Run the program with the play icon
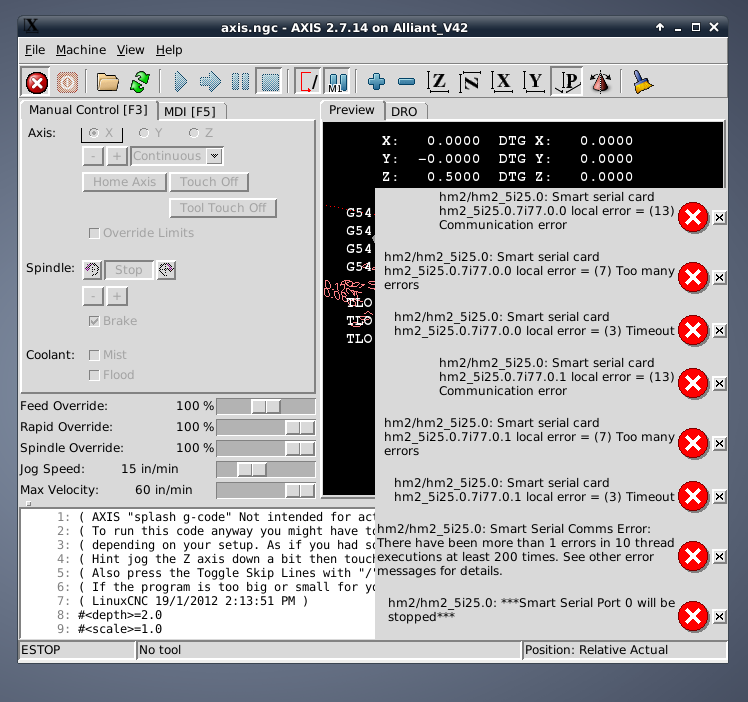Image resolution: width=748 pixels, height=702 pixels. (x=180, y=82)
